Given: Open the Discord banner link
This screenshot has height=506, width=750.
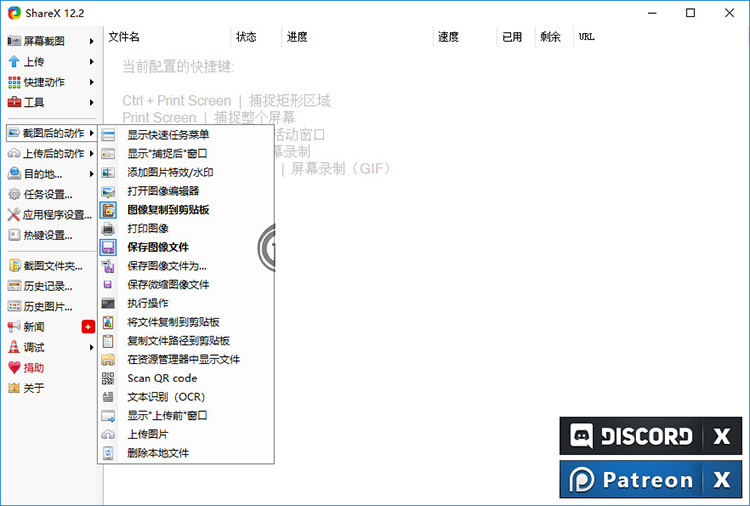Looking at the screenshot, I should pos(630,436).
